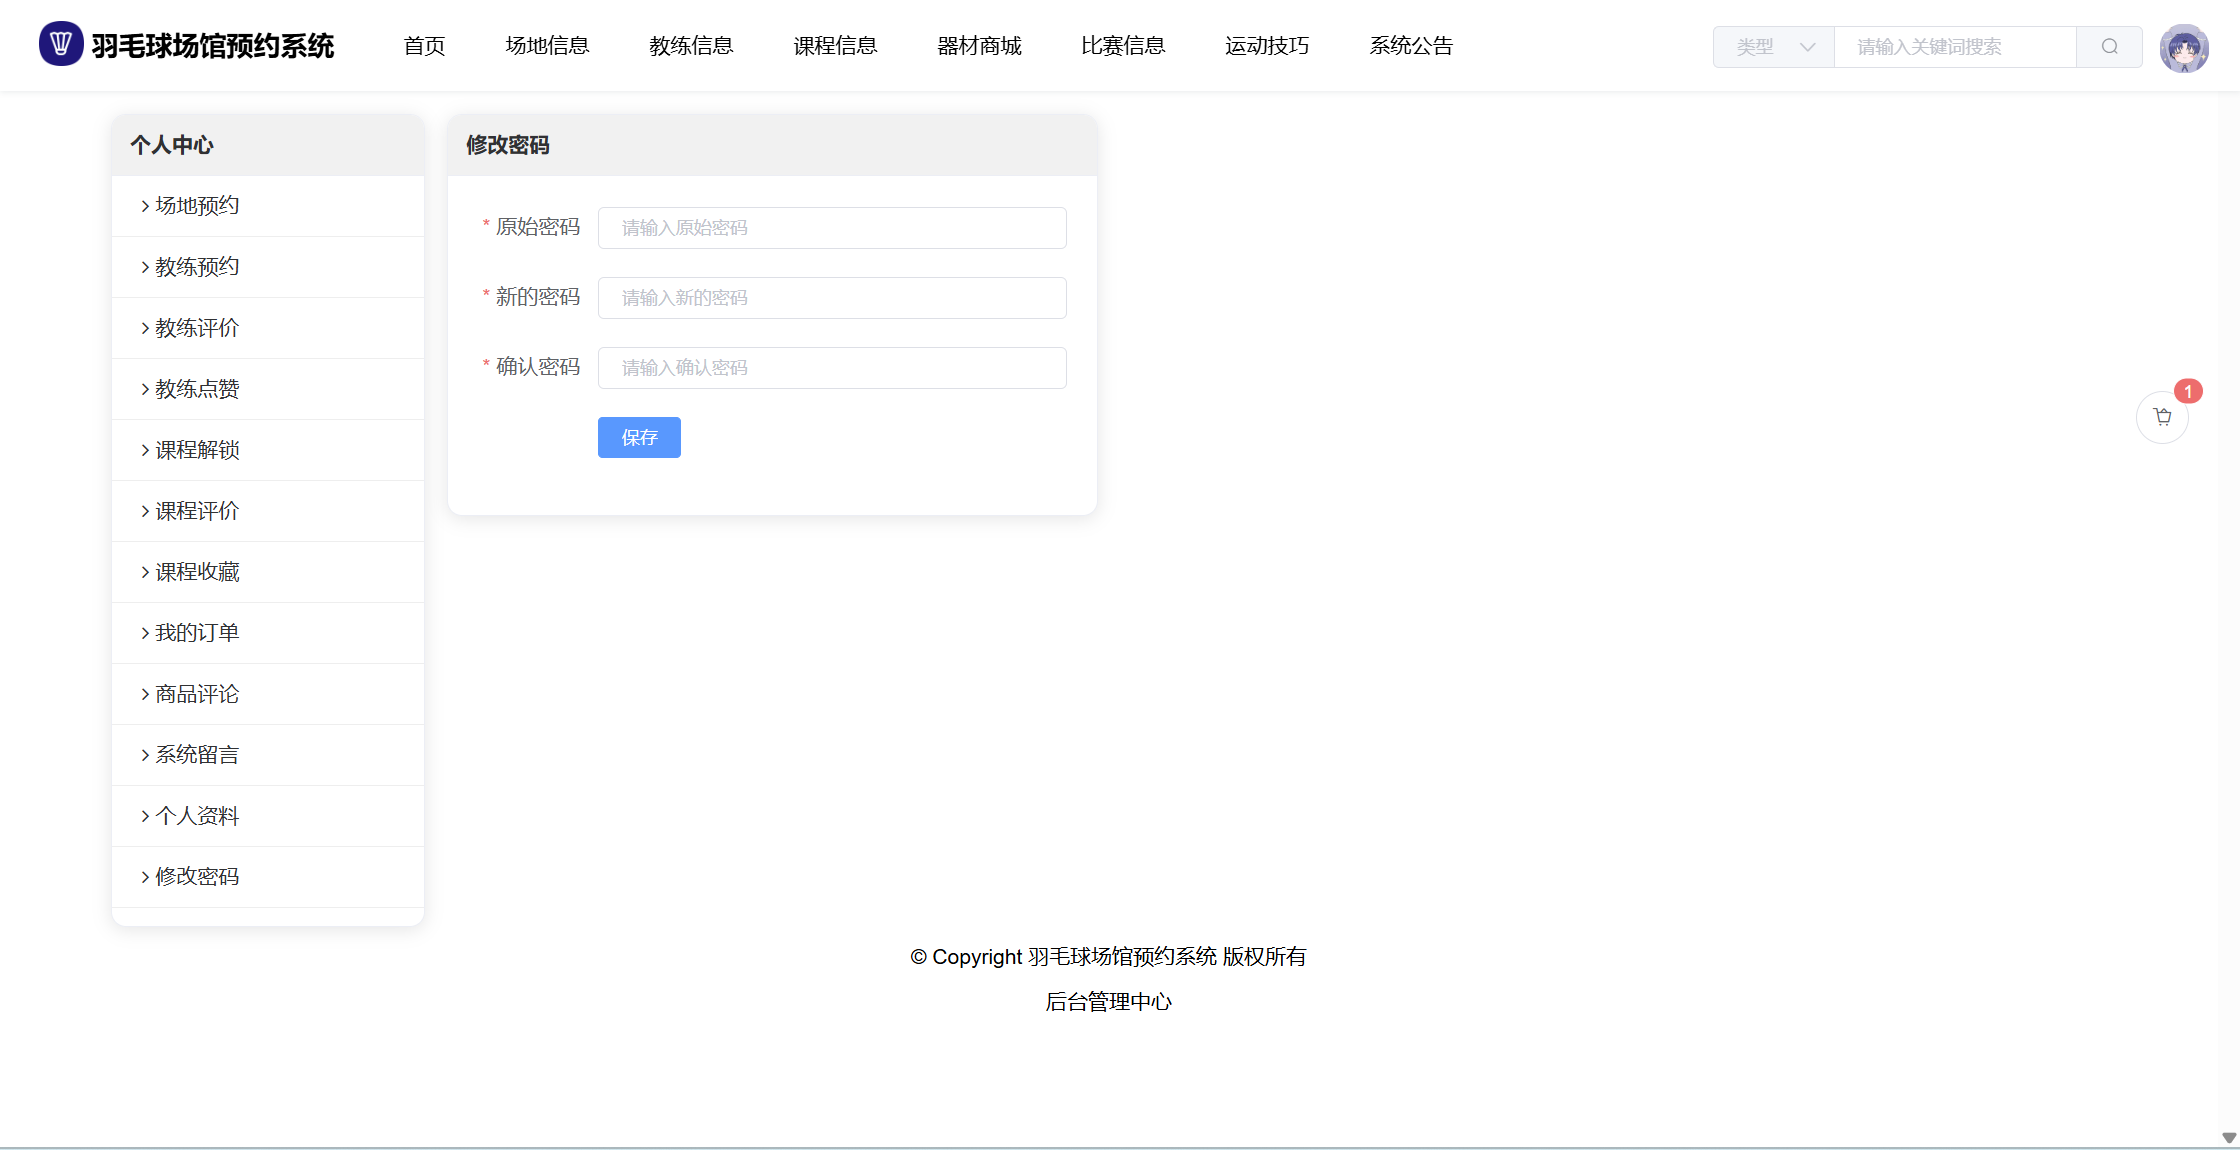Open the user avatar menu
The height and width of the screenshot is (1150, 2240).
point(2183,48)
